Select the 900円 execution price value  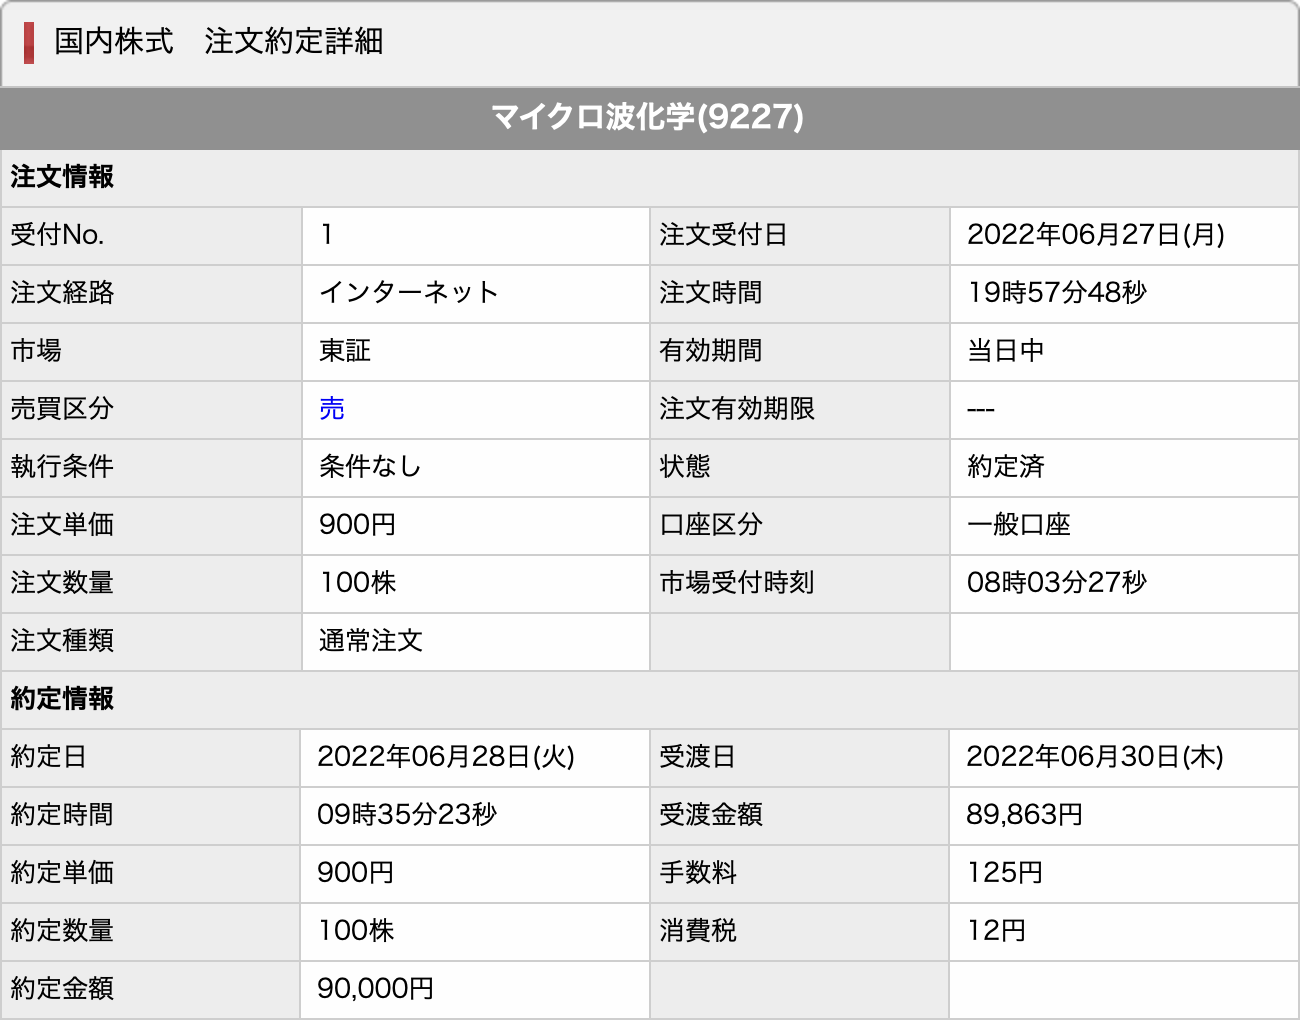tap(356, 873)
